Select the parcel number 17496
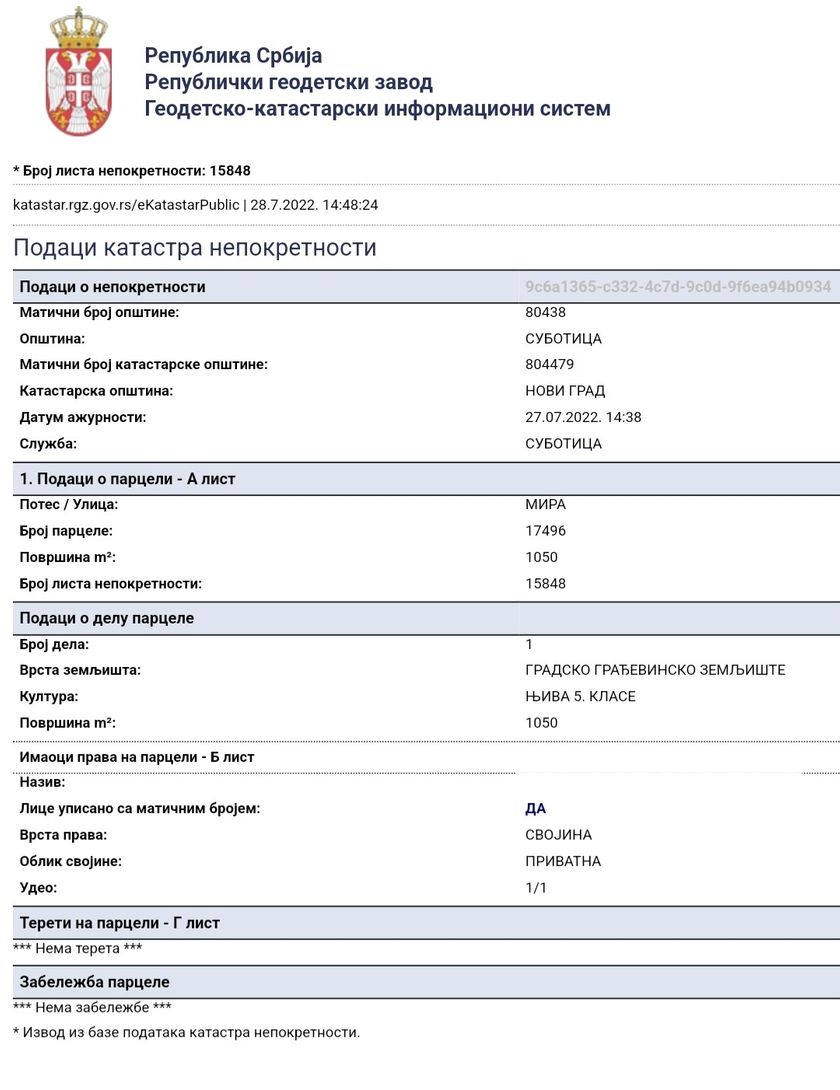840x1090 pixels. click(x=545, y=531)
